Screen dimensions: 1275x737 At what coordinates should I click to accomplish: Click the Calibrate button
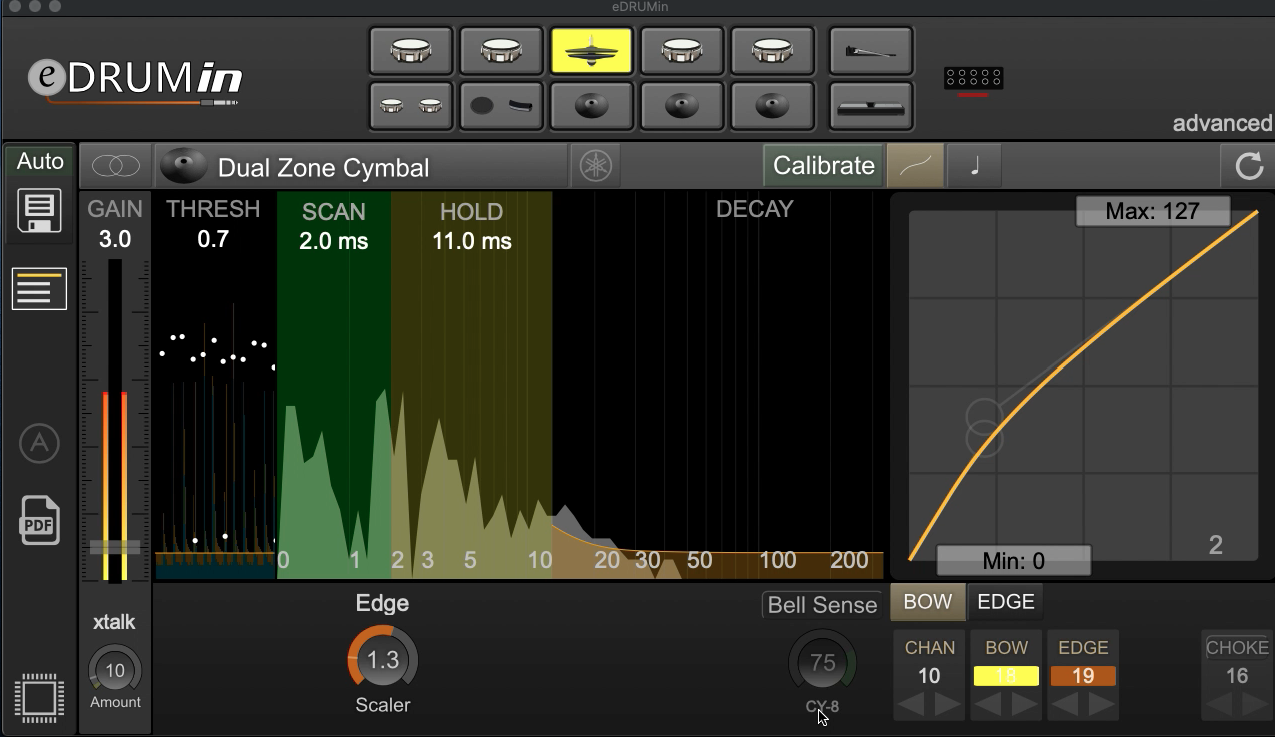[x=824, y=166]
